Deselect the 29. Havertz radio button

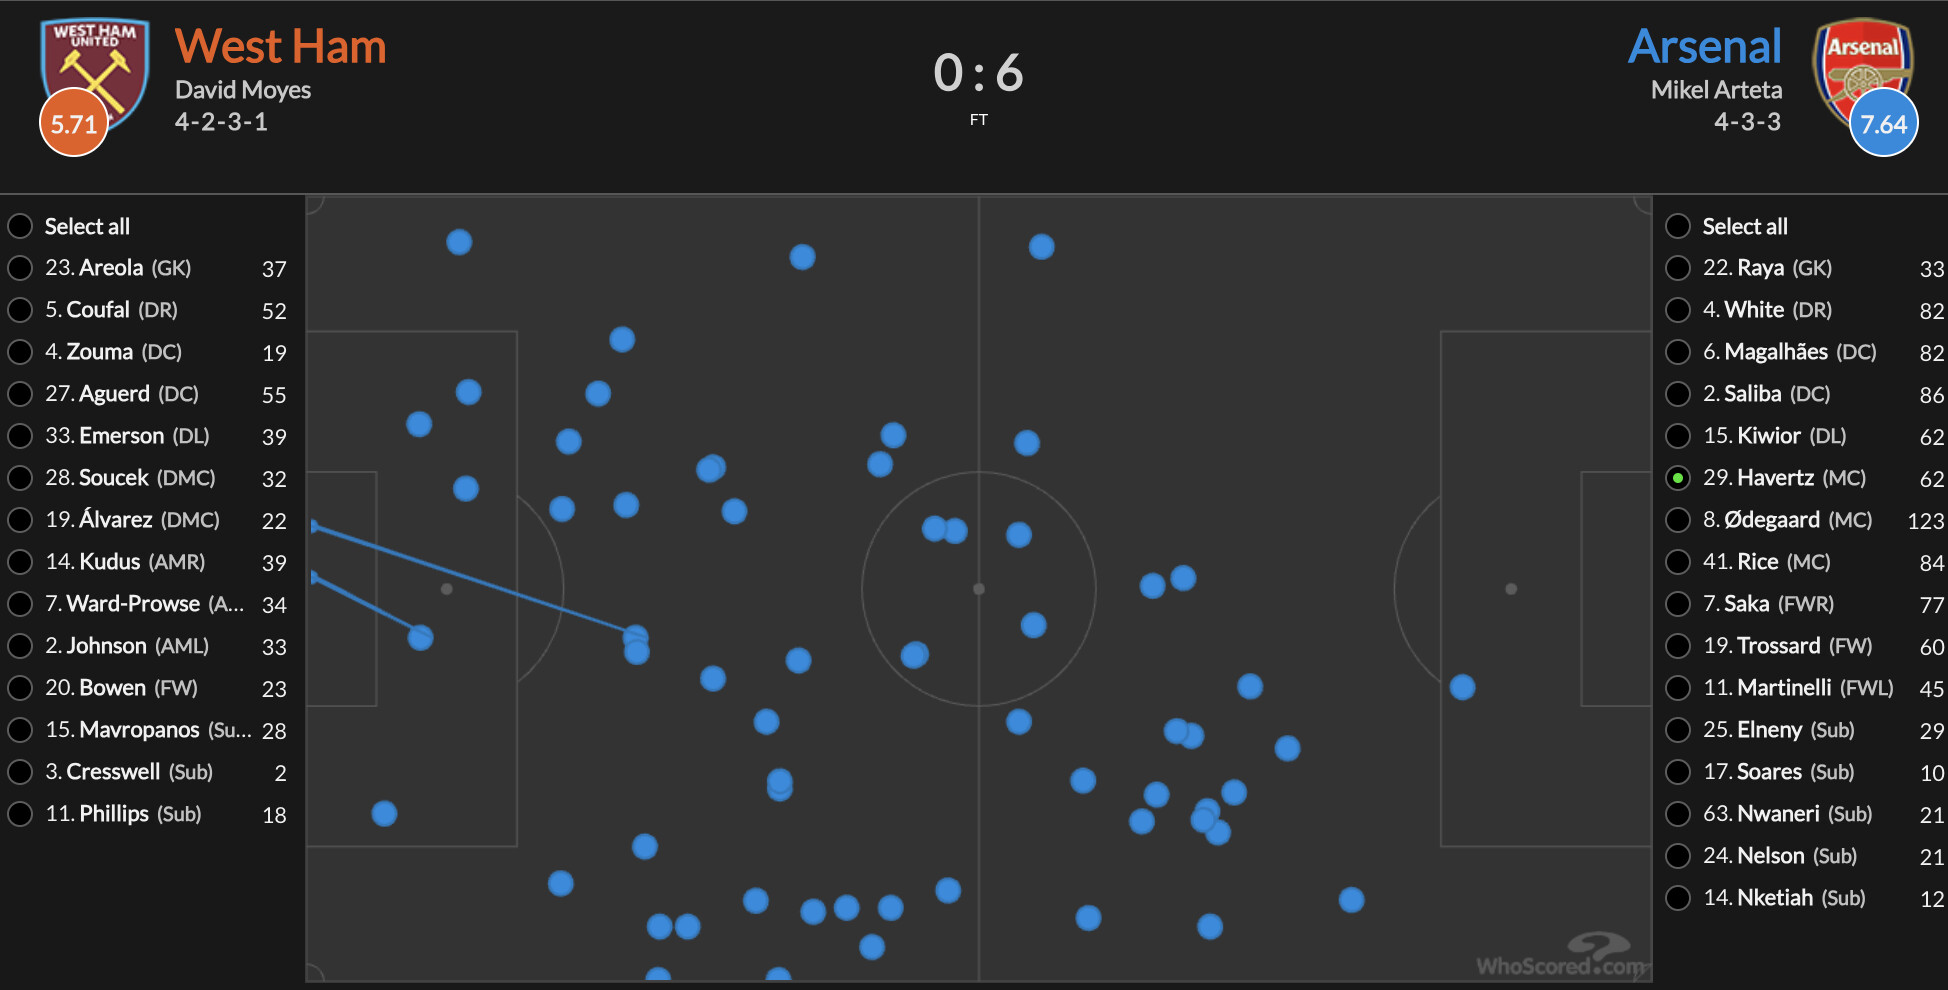click(1678, 478)
